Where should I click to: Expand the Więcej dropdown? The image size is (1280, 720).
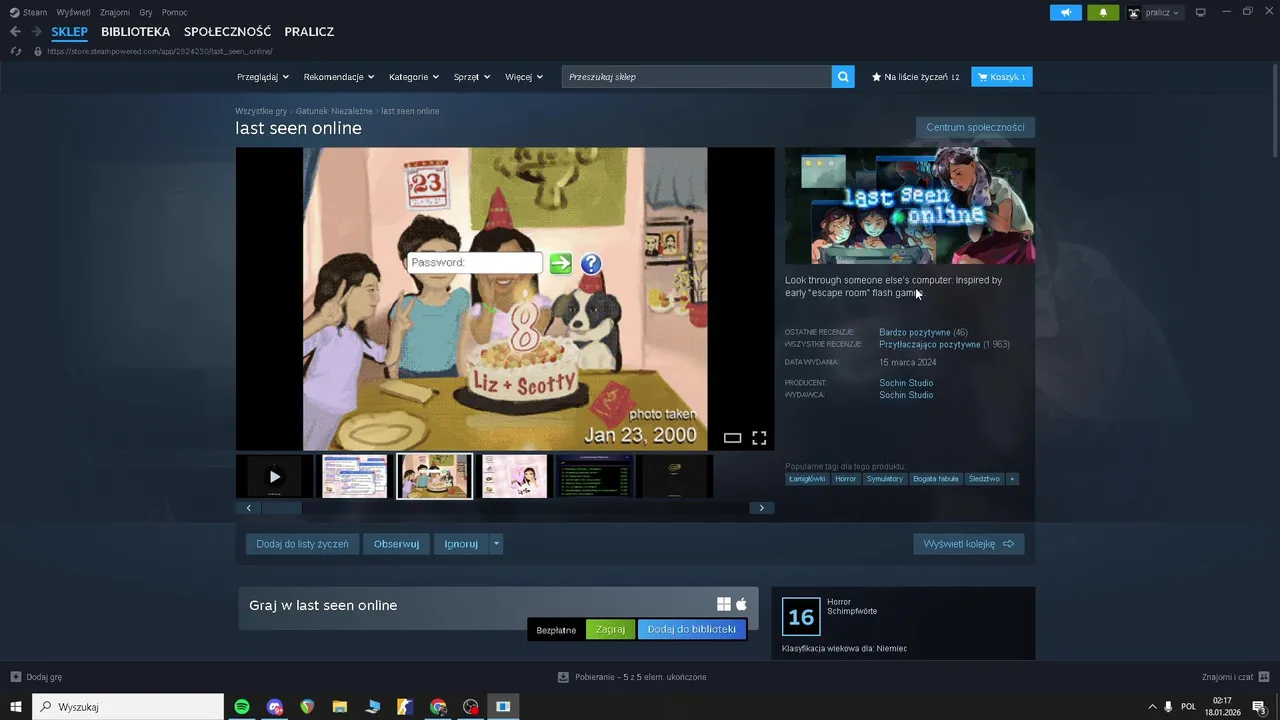tap(524, 77)
